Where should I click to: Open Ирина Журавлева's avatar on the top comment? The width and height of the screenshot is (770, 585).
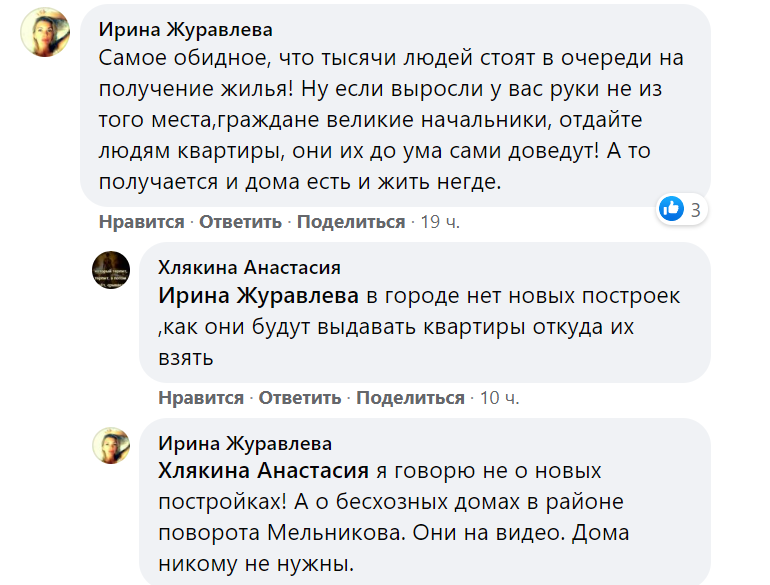46,36
